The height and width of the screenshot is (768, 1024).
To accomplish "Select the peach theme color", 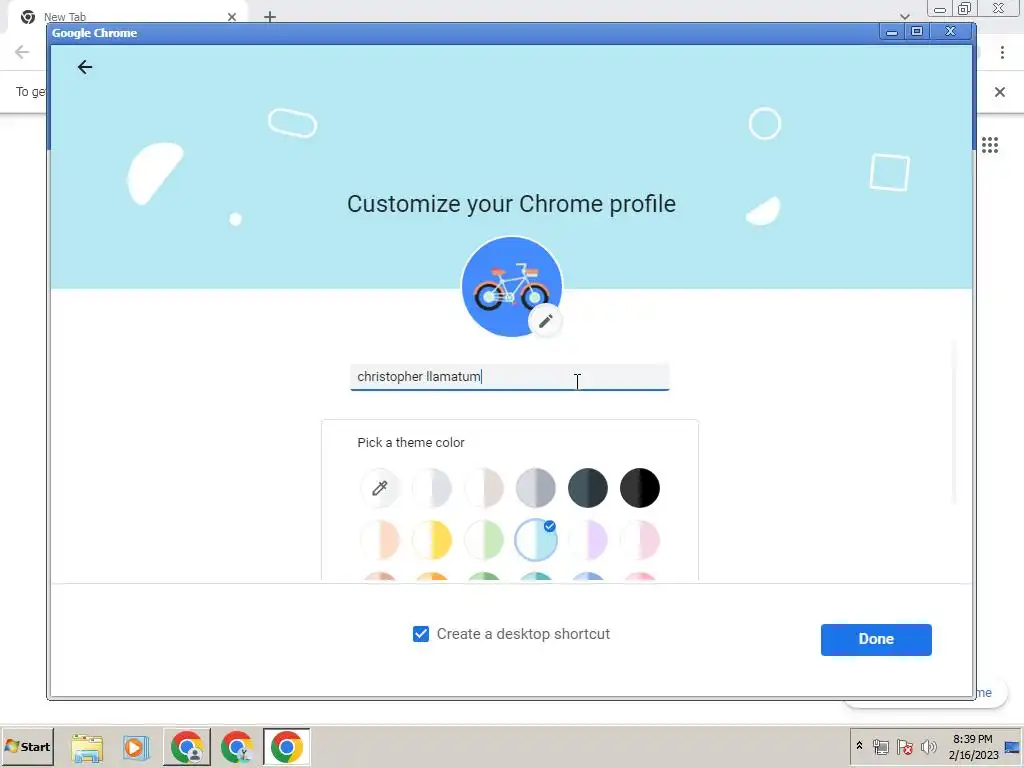I will click(379, 540).
